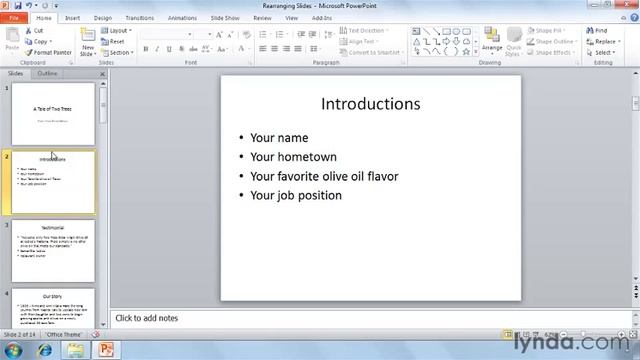
Task: Select slide 3 Testimonial thumbnail
Action: point(53,251)
